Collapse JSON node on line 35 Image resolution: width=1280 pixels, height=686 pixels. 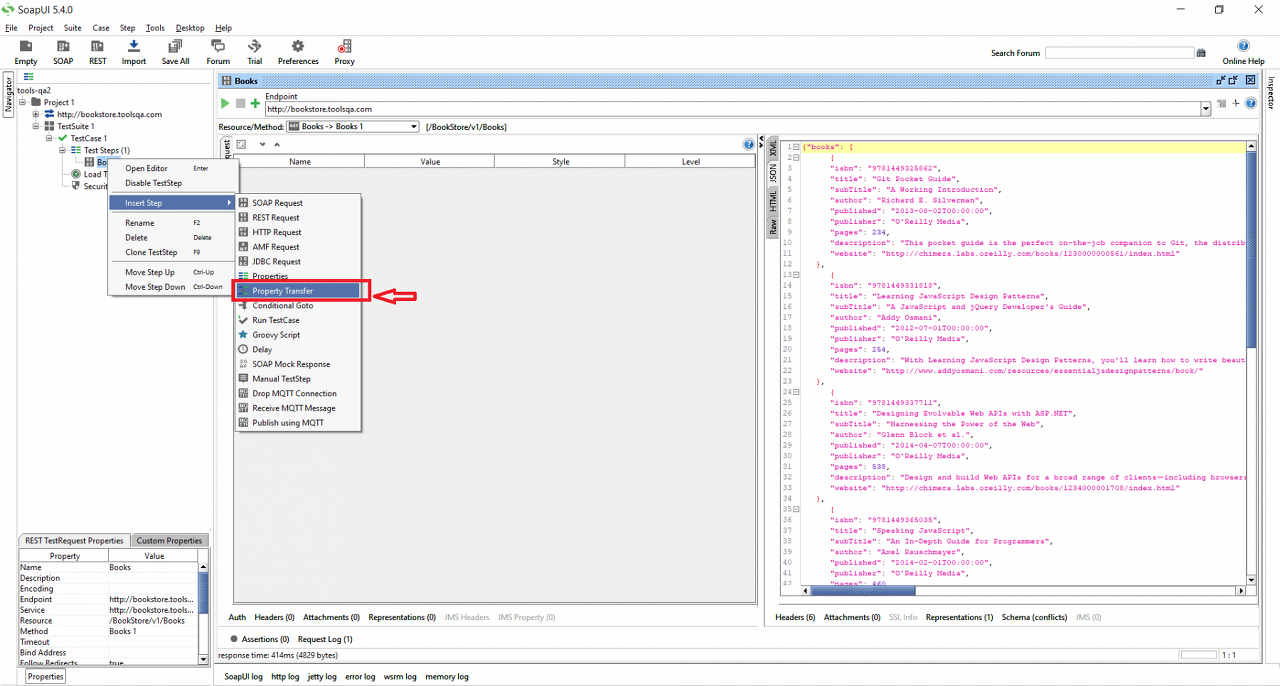(796, 509)
